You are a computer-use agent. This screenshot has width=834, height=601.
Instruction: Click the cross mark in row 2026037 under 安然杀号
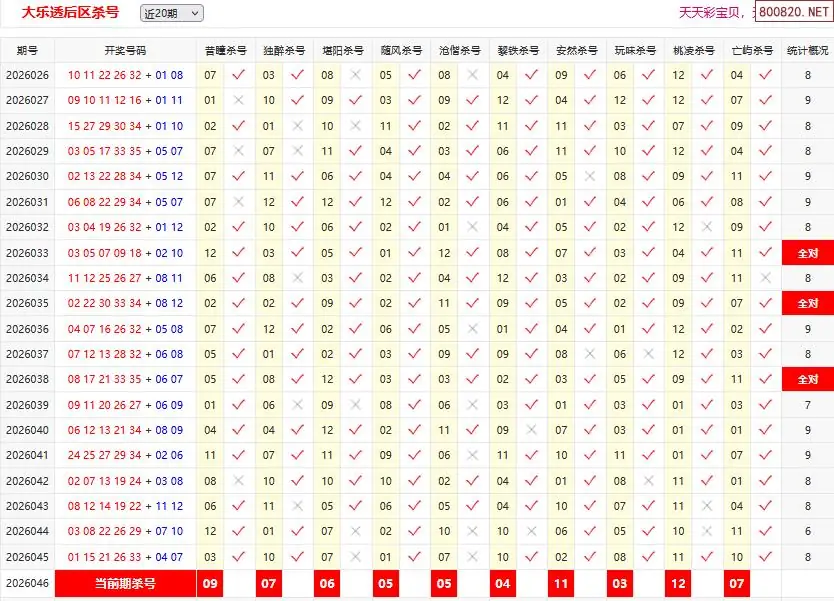(x=589, y=354)
